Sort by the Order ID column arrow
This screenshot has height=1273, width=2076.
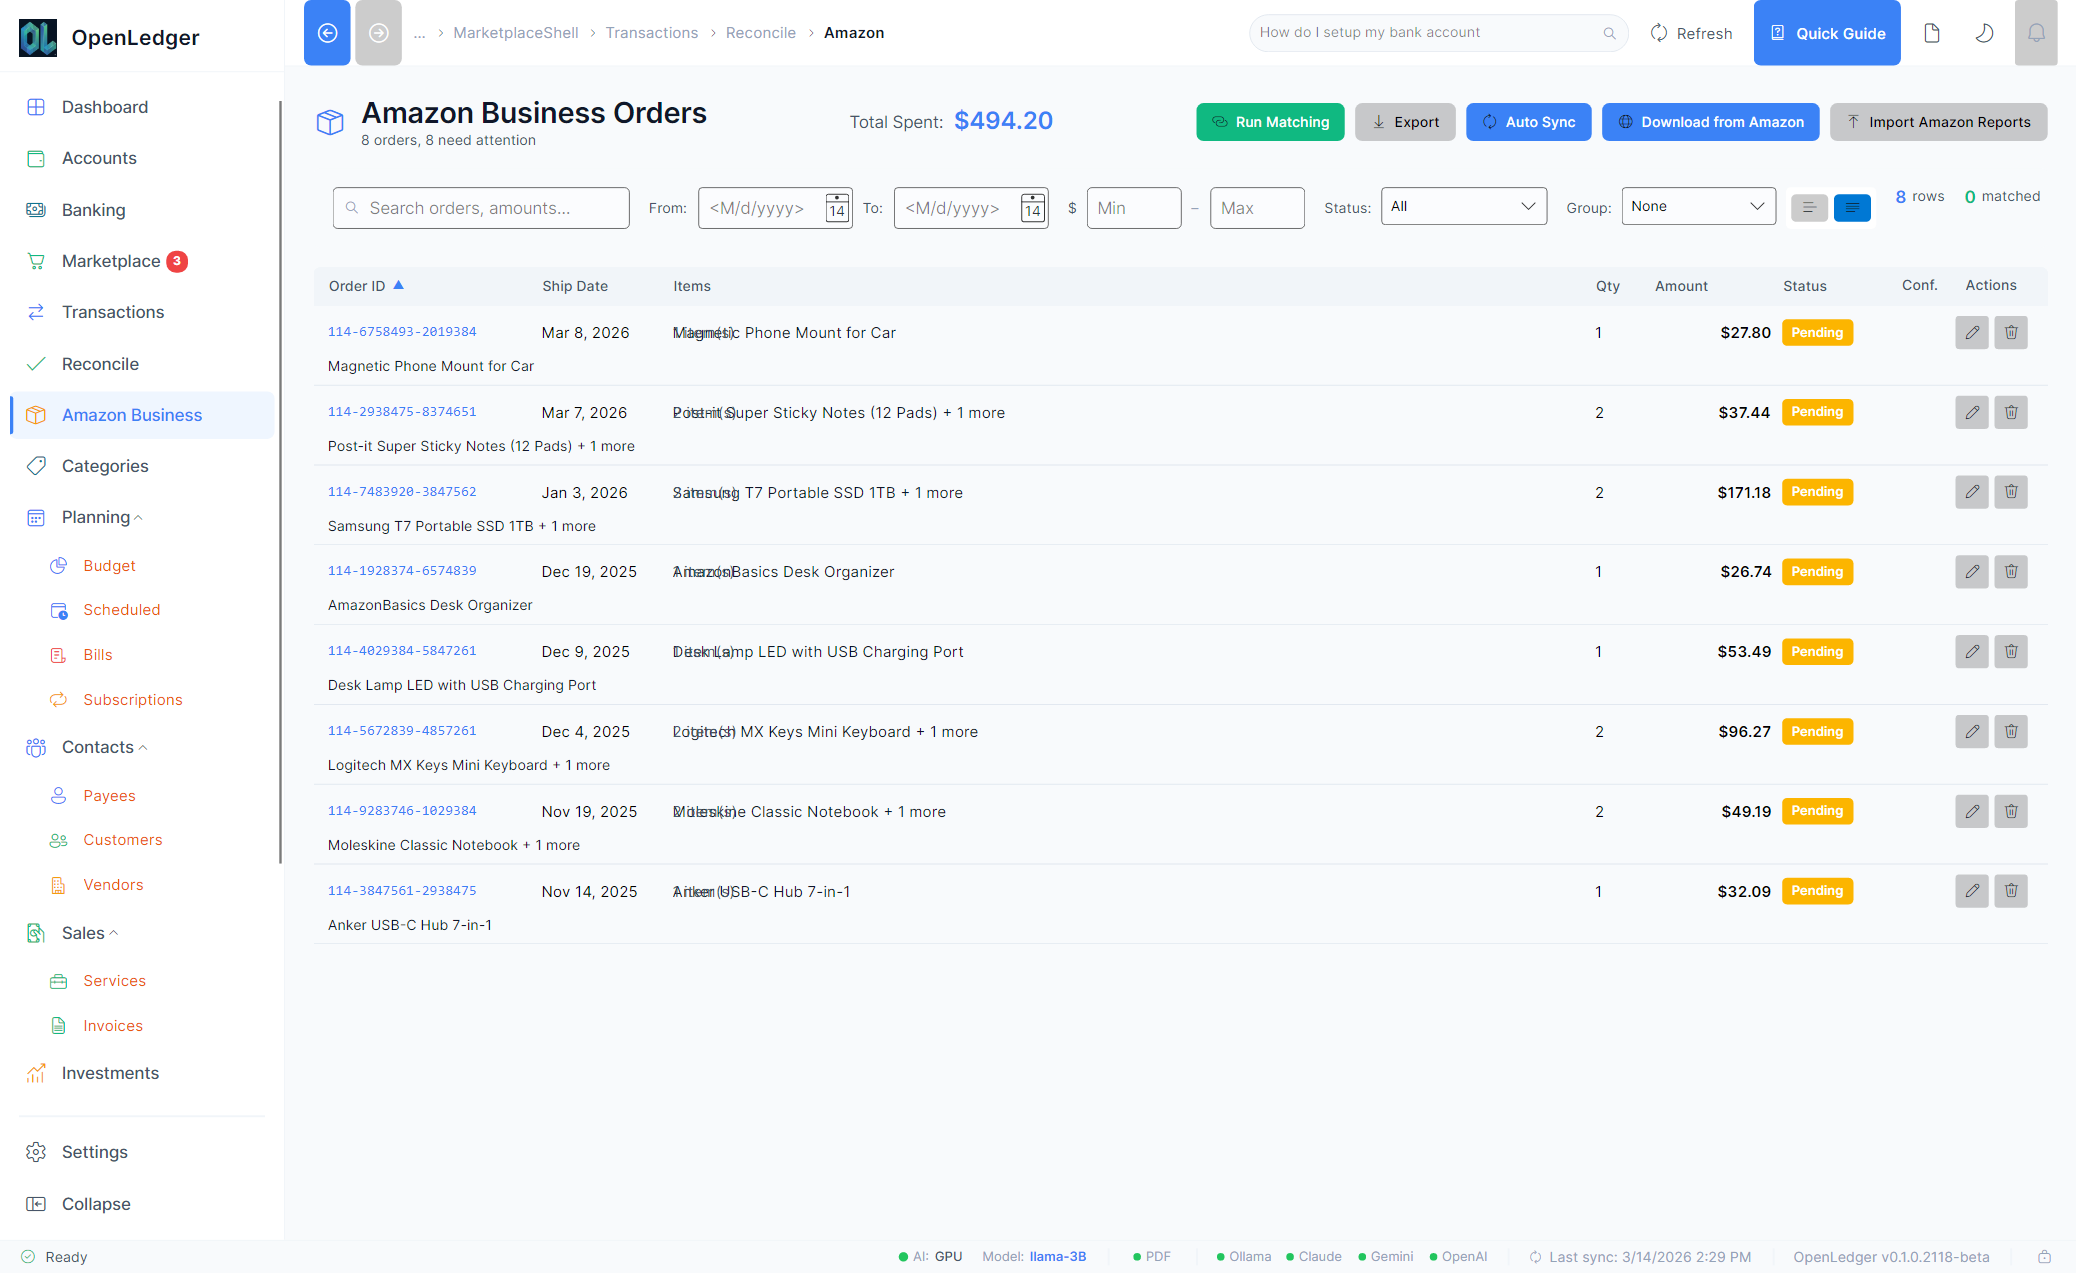[398, 285]
